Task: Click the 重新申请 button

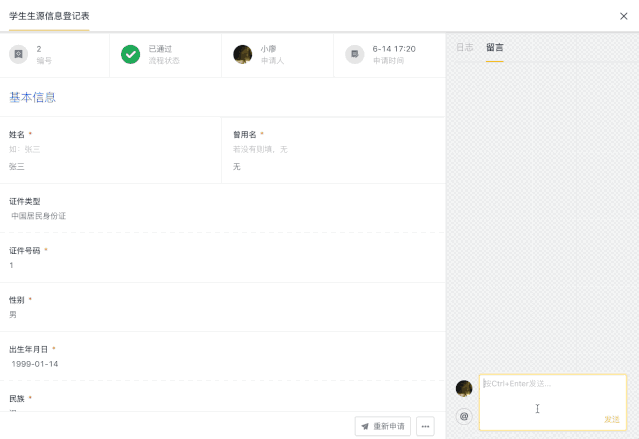Action: click(x=383, y=426)
